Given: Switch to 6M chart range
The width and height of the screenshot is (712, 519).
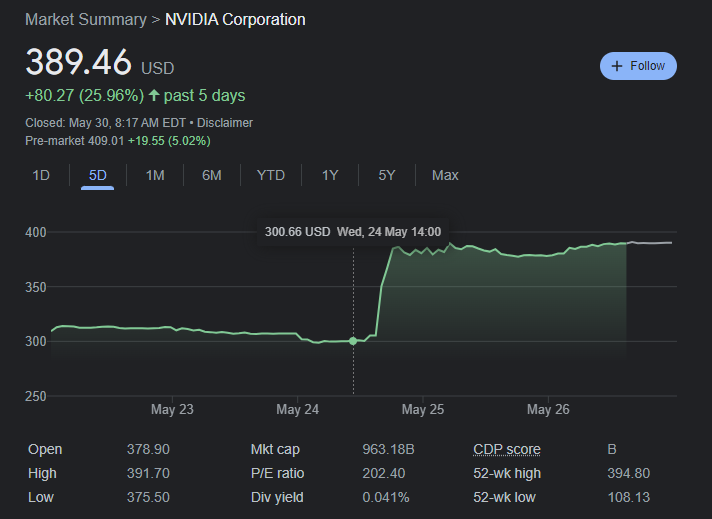Looking at the screenshot, I should coord(211,175).
